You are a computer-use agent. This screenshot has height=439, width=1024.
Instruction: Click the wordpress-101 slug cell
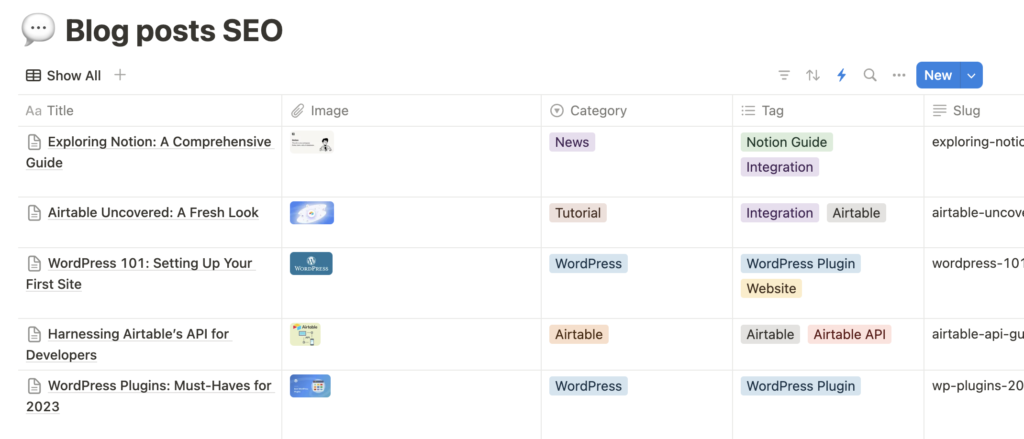(974, 284)
